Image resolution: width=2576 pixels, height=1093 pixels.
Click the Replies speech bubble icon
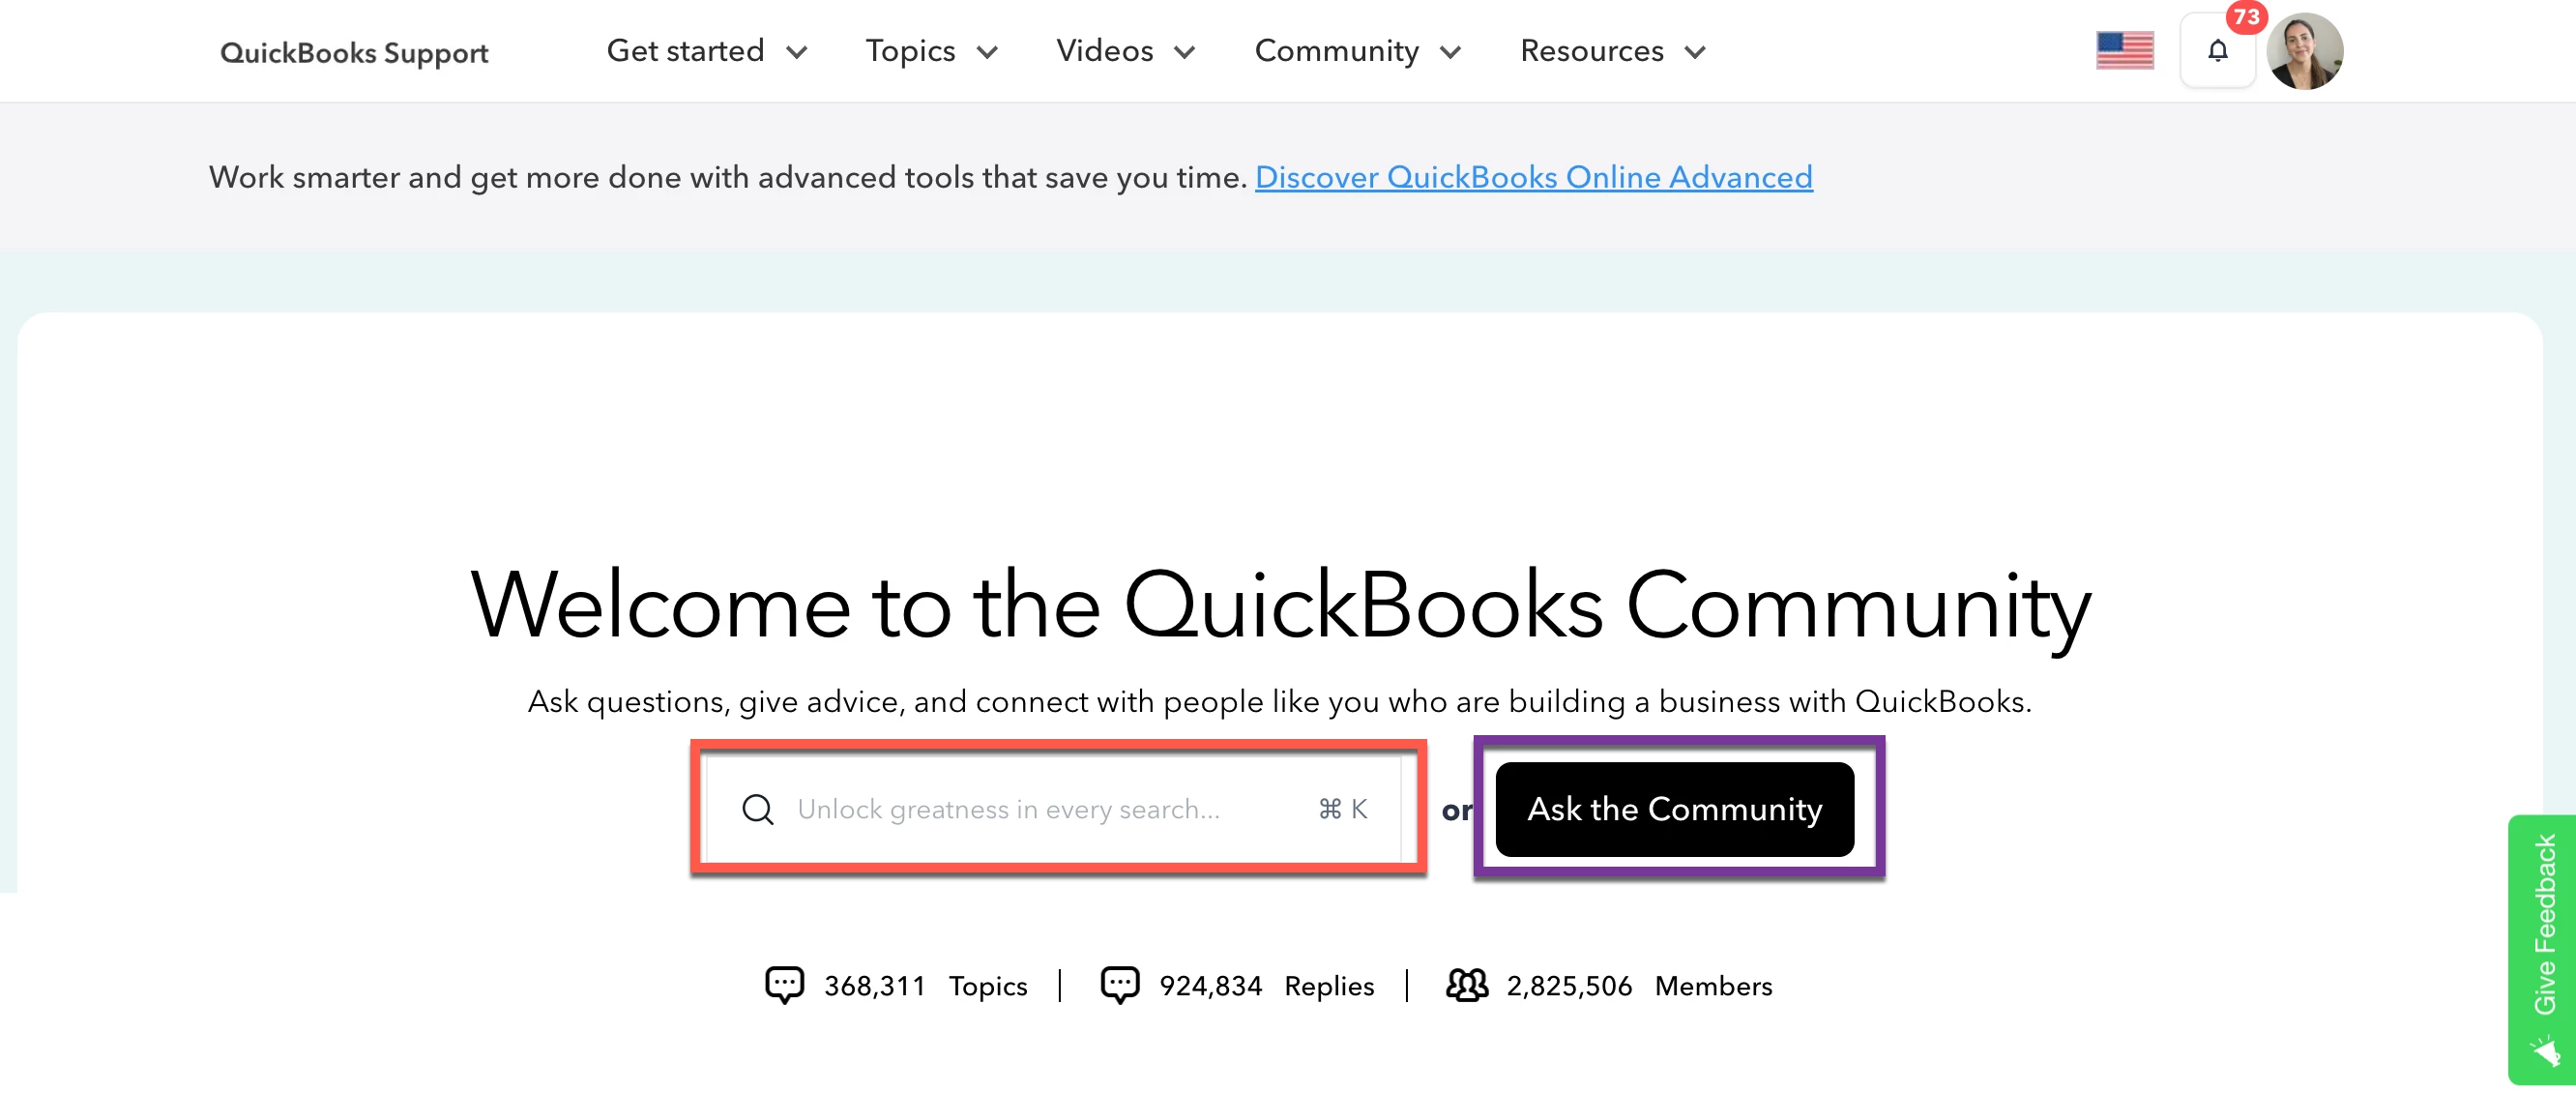(1120, 985)
